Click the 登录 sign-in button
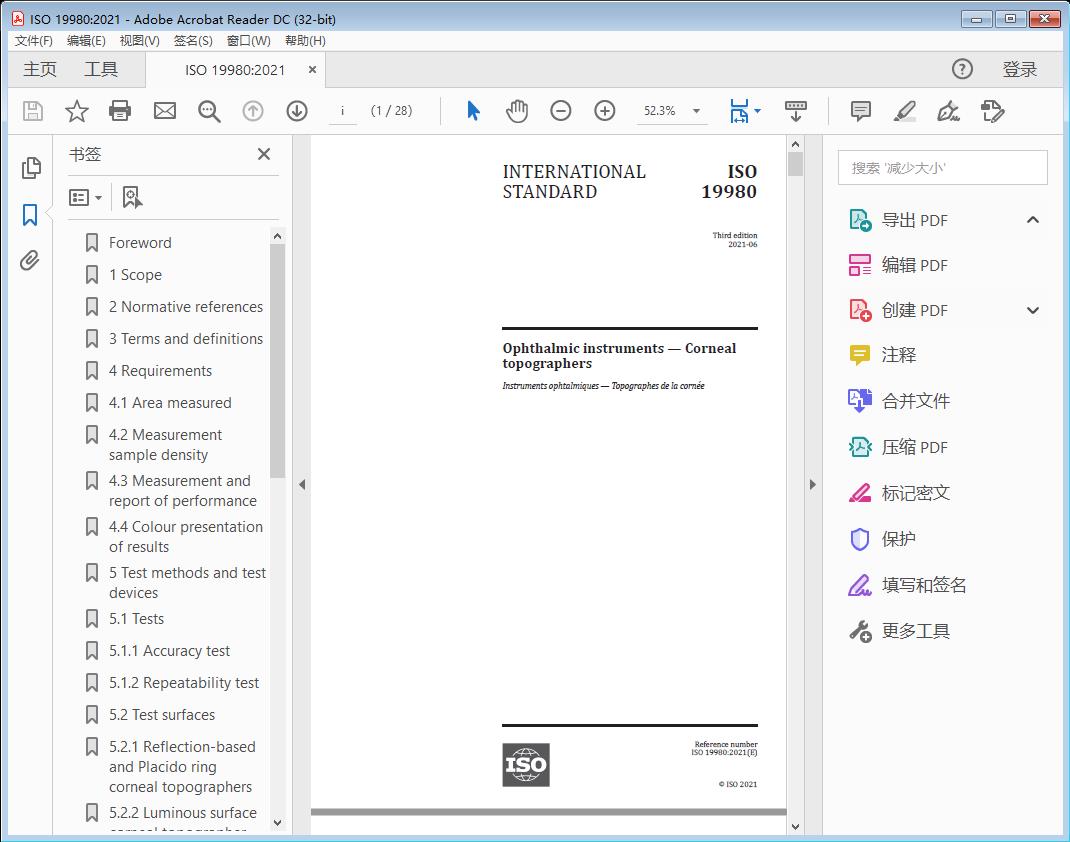 coord(1019,69)
